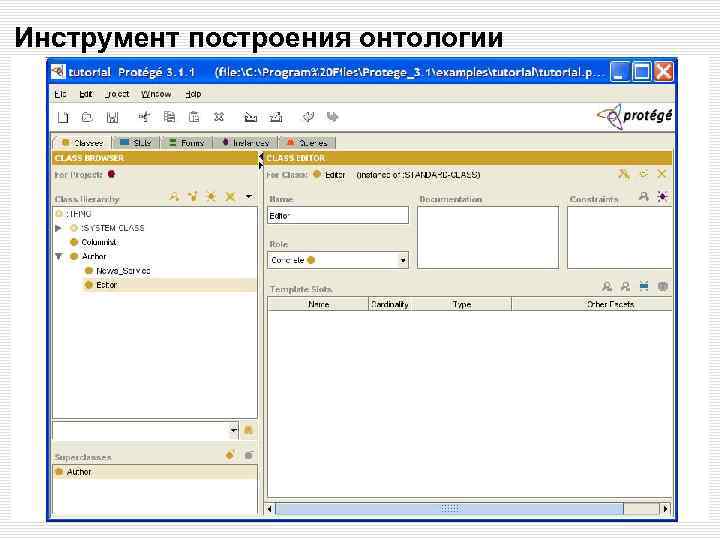Viewport: 720px width, 540px height.
Task: Click the search class icon beside the search box
Action: pos(248,430)
